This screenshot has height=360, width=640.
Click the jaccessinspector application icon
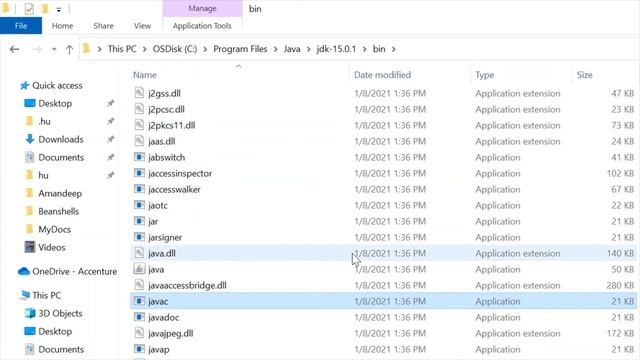coord(139,173)
